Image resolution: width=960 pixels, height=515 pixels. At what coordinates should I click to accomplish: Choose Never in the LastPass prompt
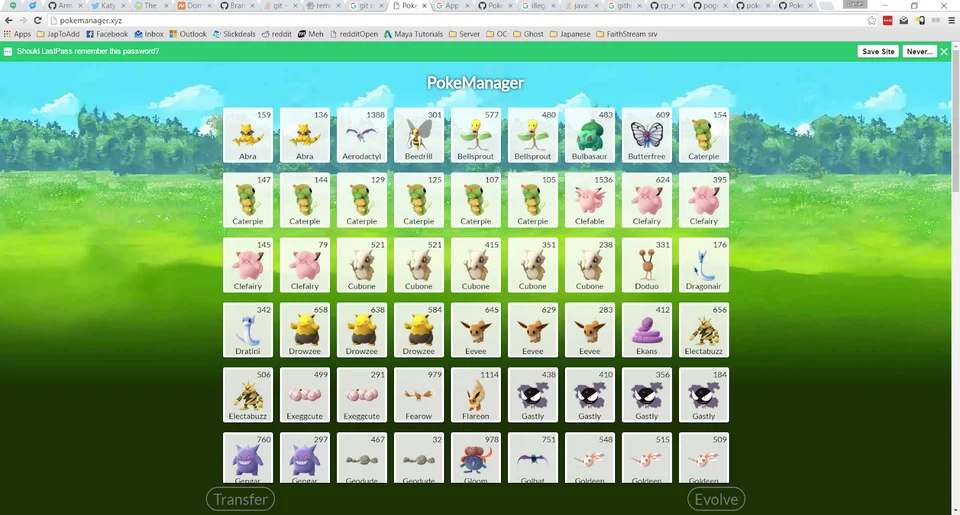point(919,51)
